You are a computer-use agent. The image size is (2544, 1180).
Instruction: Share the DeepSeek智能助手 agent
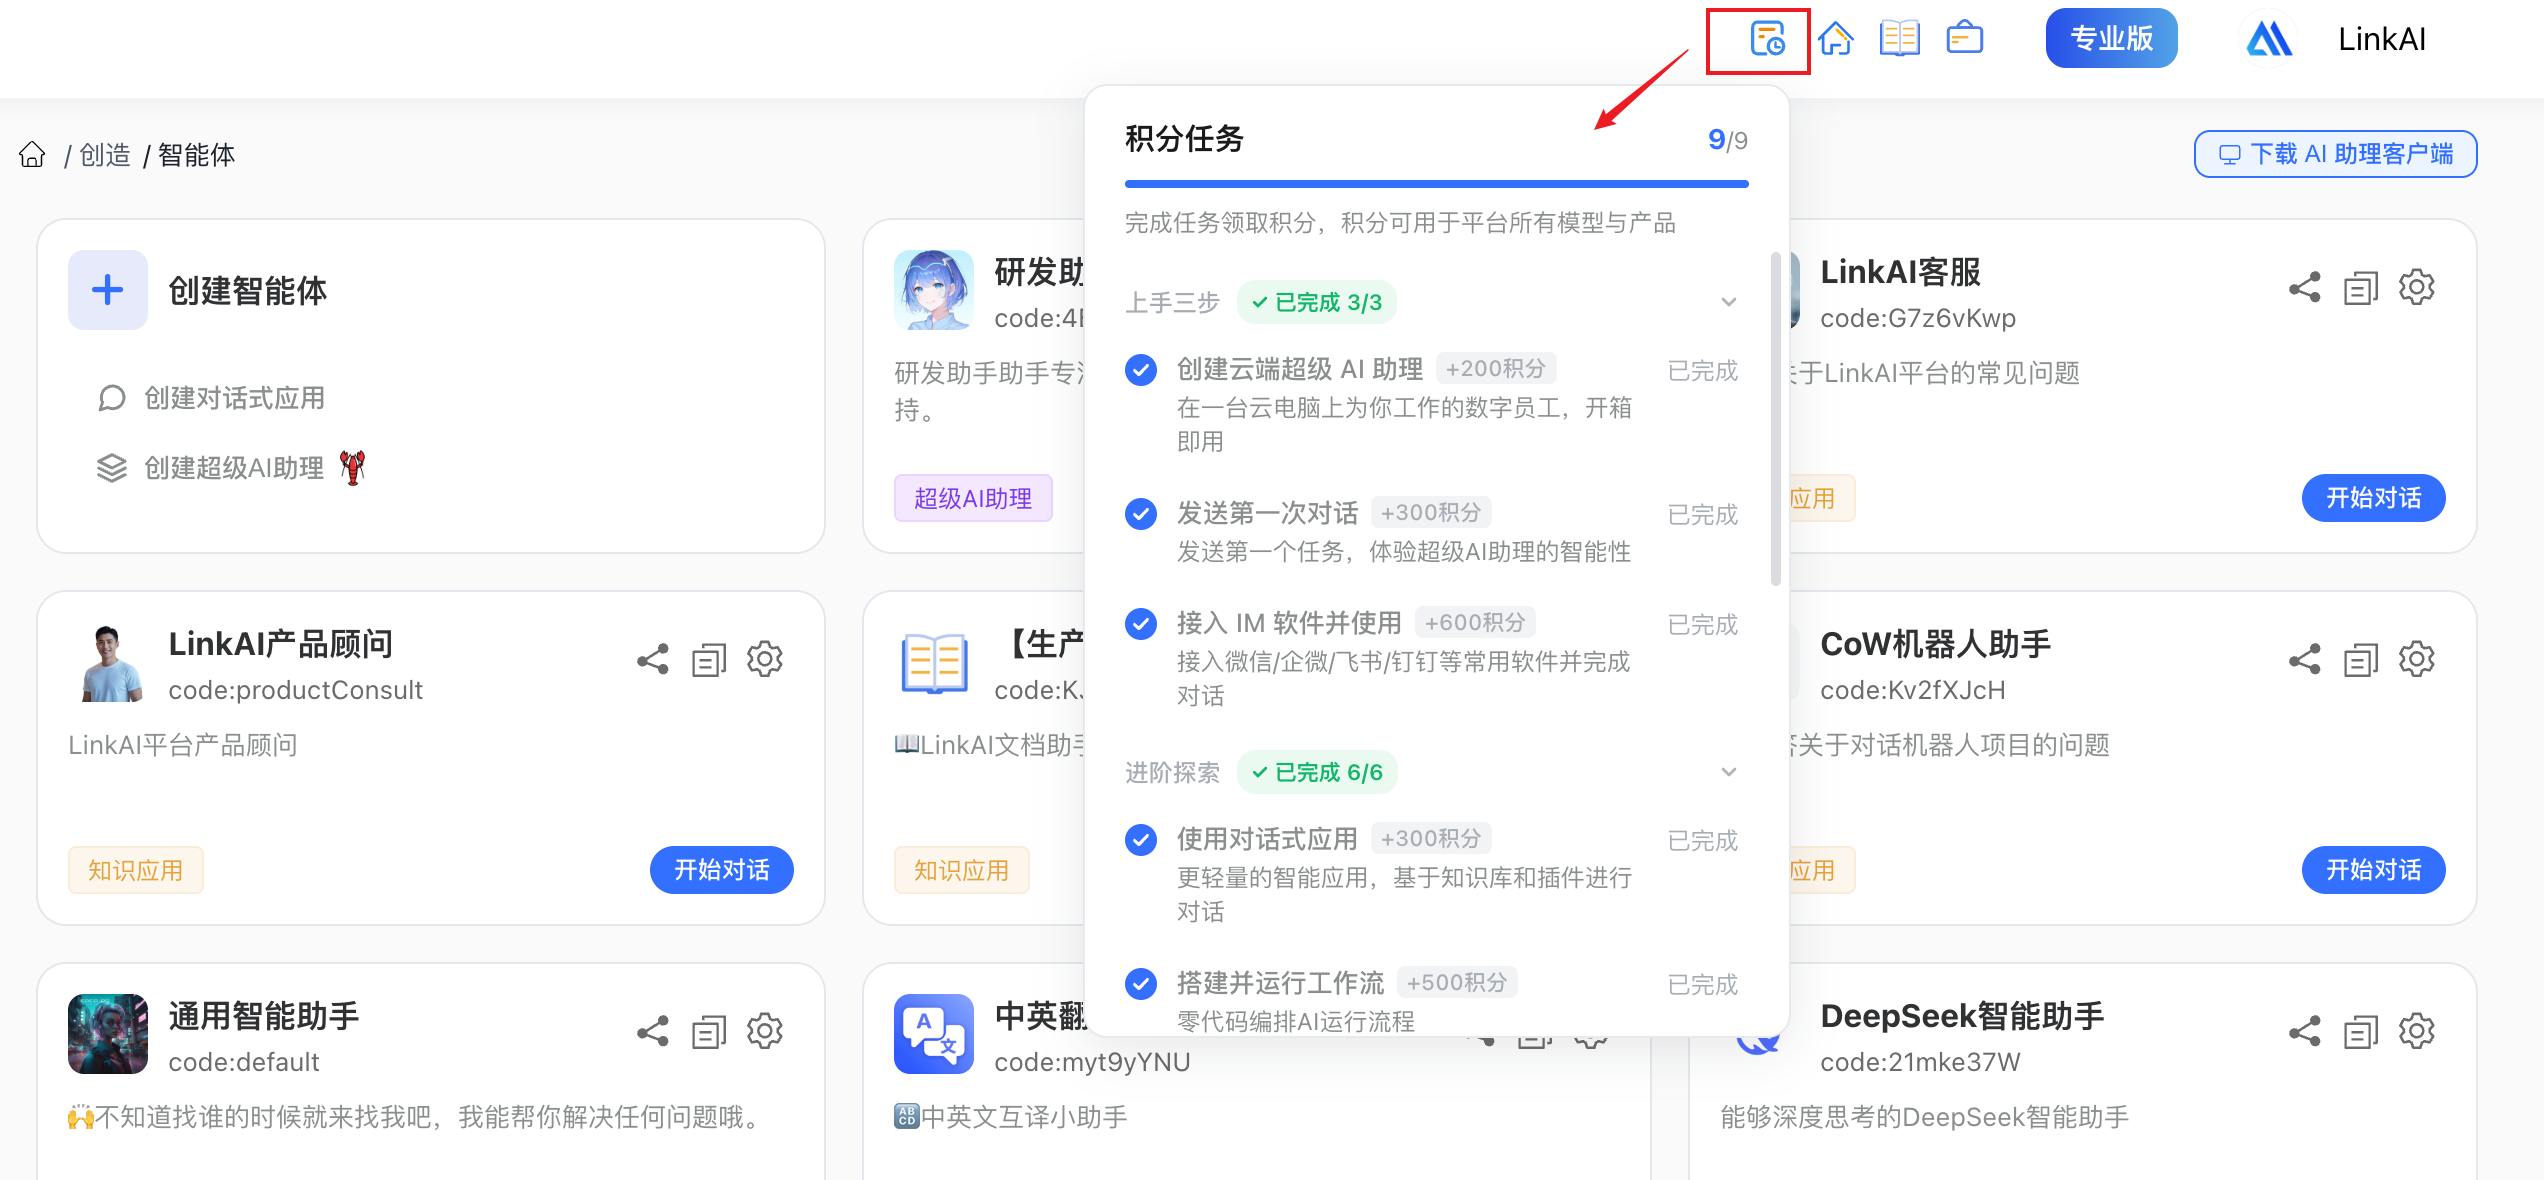point(2305,1032)
